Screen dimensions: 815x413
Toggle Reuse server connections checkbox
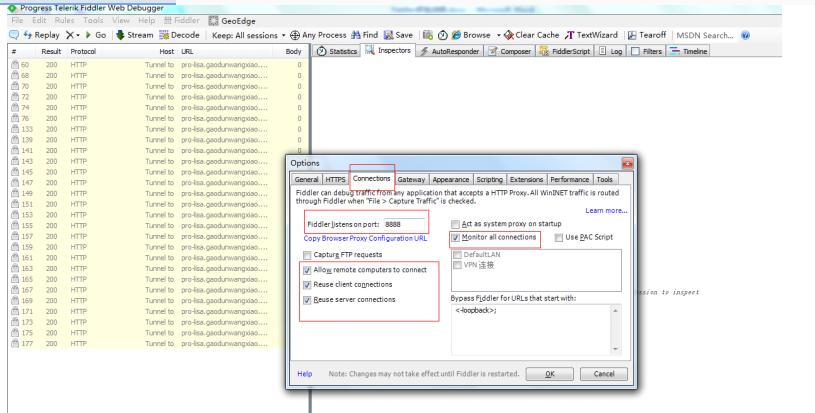pyautogui.click(x=307, y=300)
